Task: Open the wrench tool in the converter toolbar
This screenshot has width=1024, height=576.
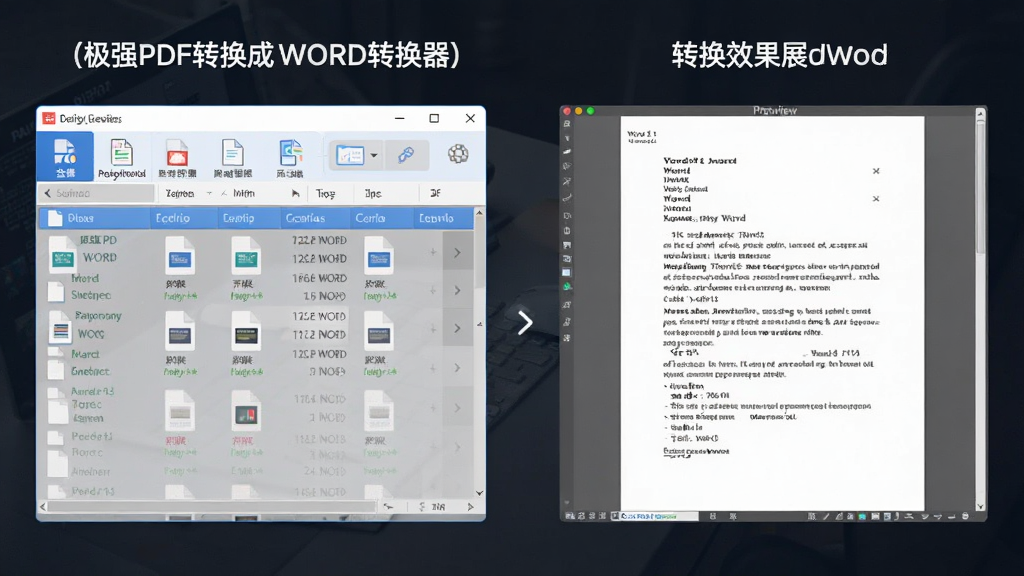Action: coord(406,155)
